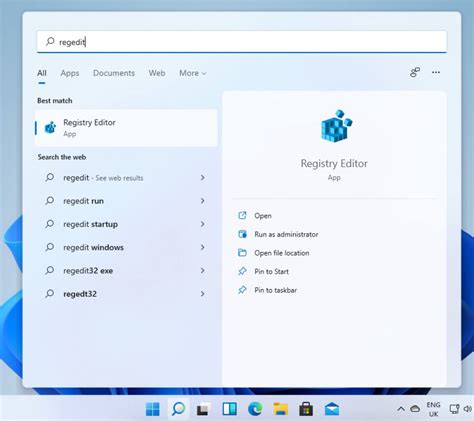Open Task View from the taskbar
Screen dimensions: 474x421
[x=204, y=409]
